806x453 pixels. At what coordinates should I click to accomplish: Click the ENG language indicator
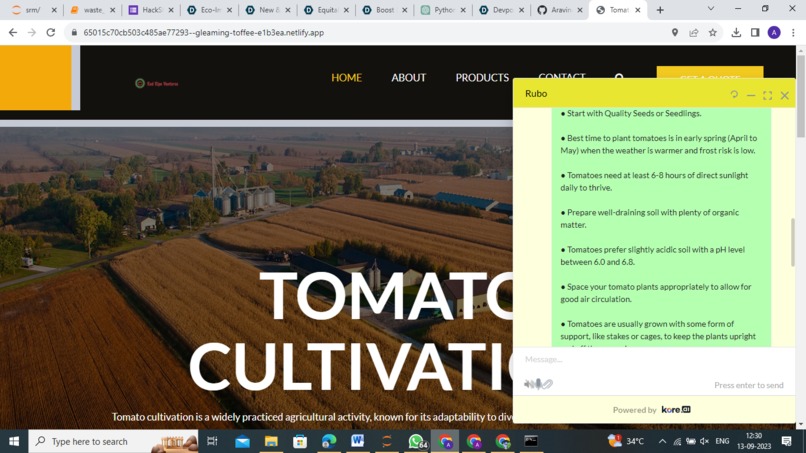(x=722, y=441)
